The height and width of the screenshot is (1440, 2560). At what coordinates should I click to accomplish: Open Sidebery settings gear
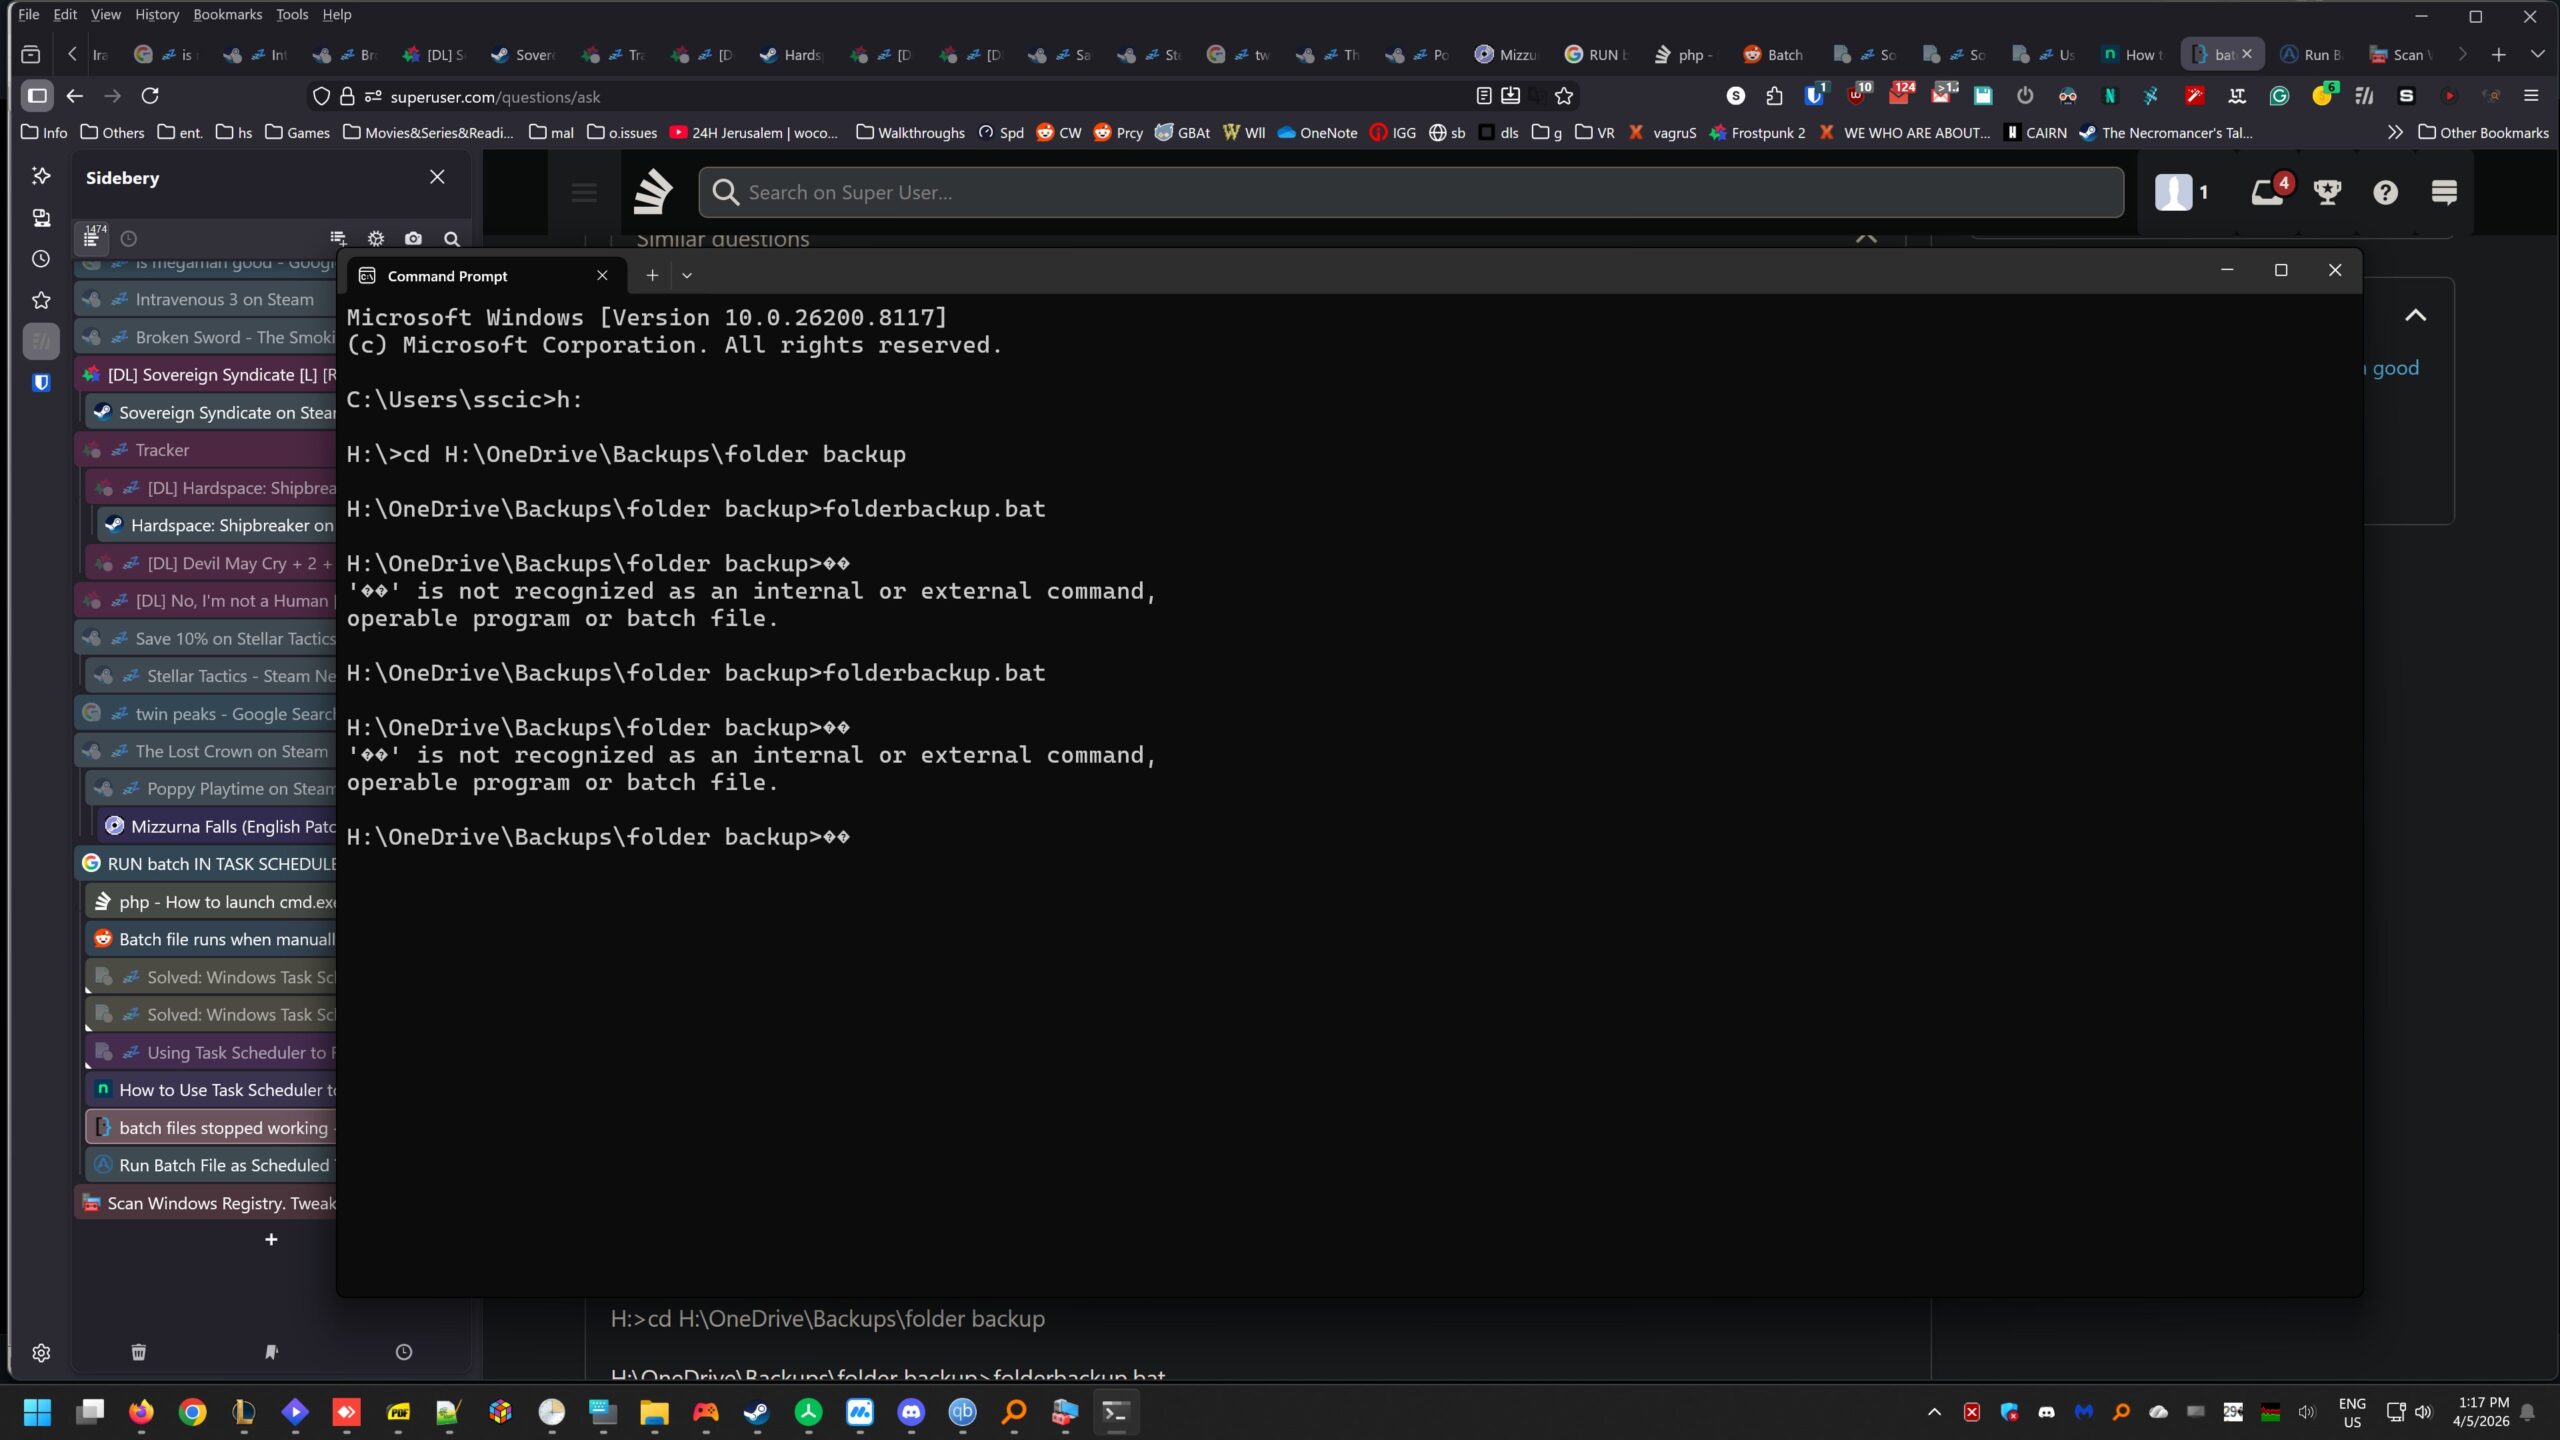tap(376, 239)
